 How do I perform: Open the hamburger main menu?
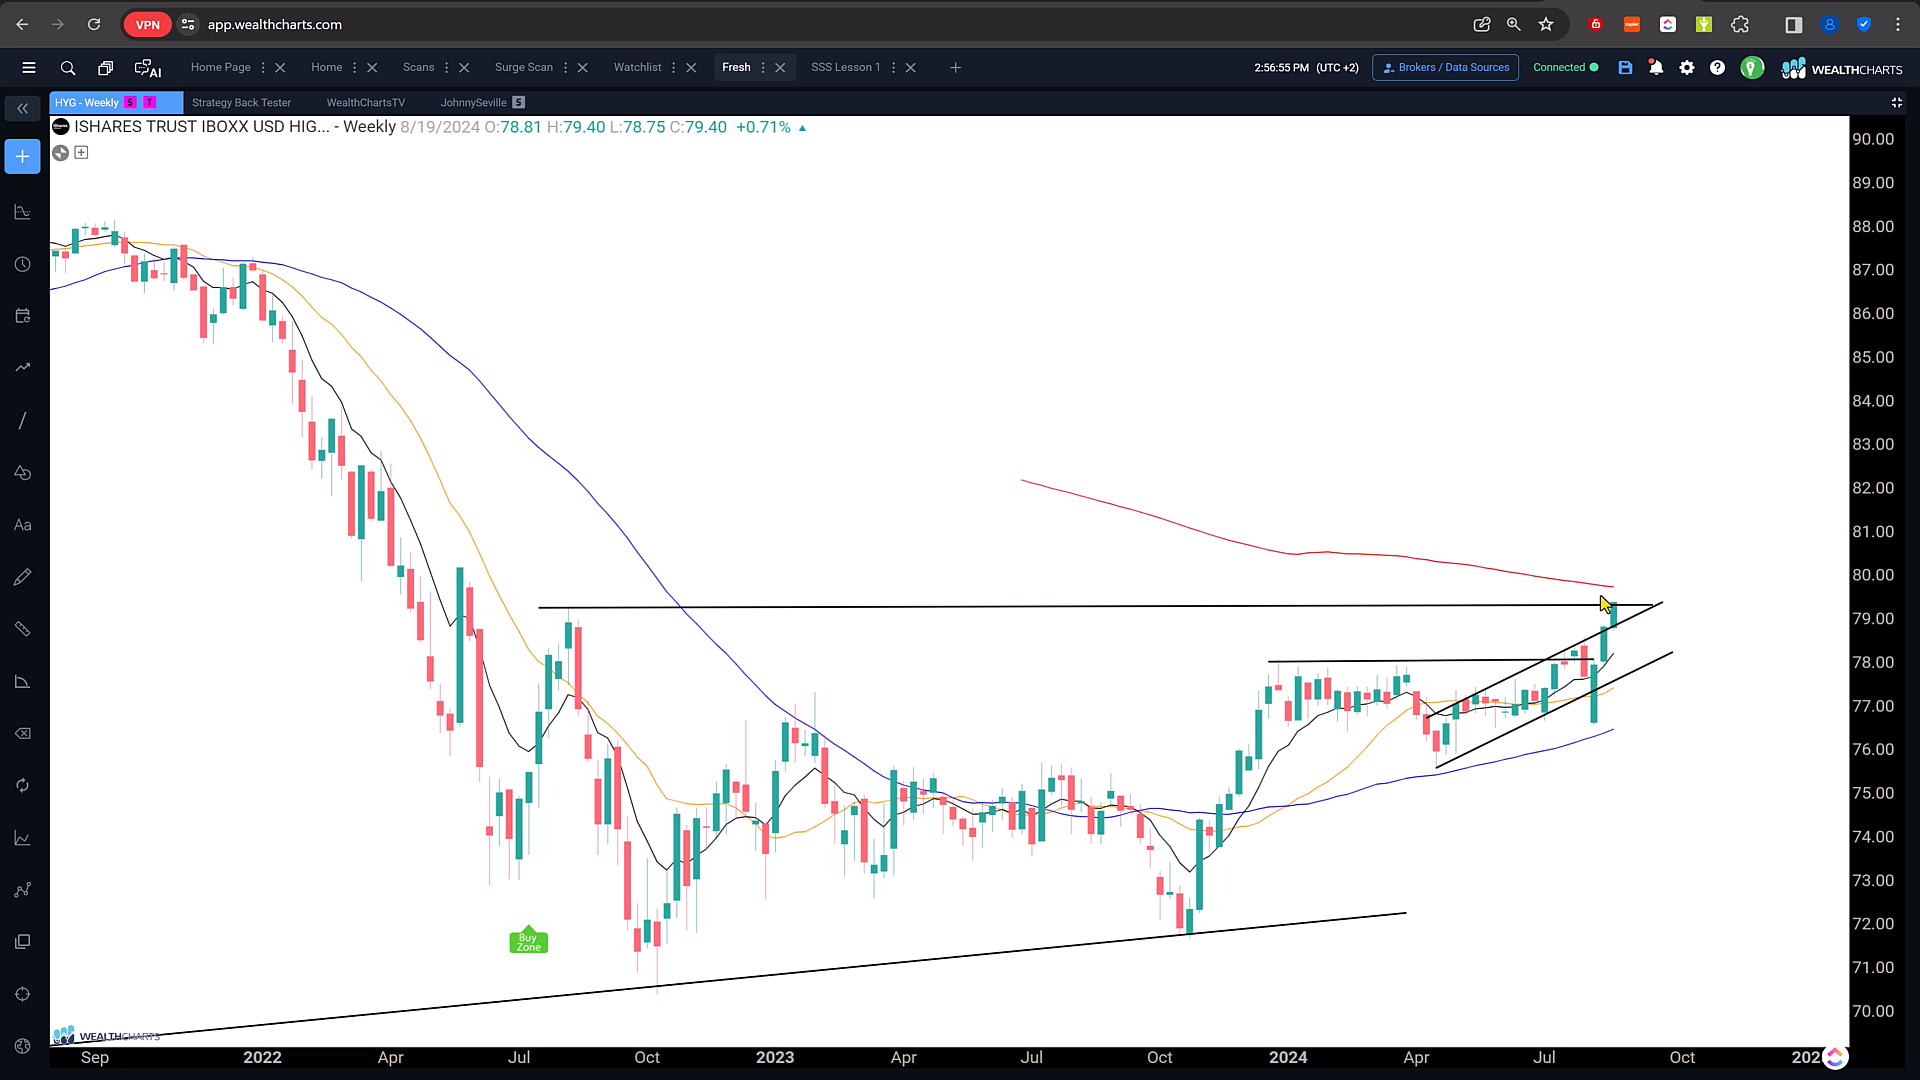[x=29, y=68]
